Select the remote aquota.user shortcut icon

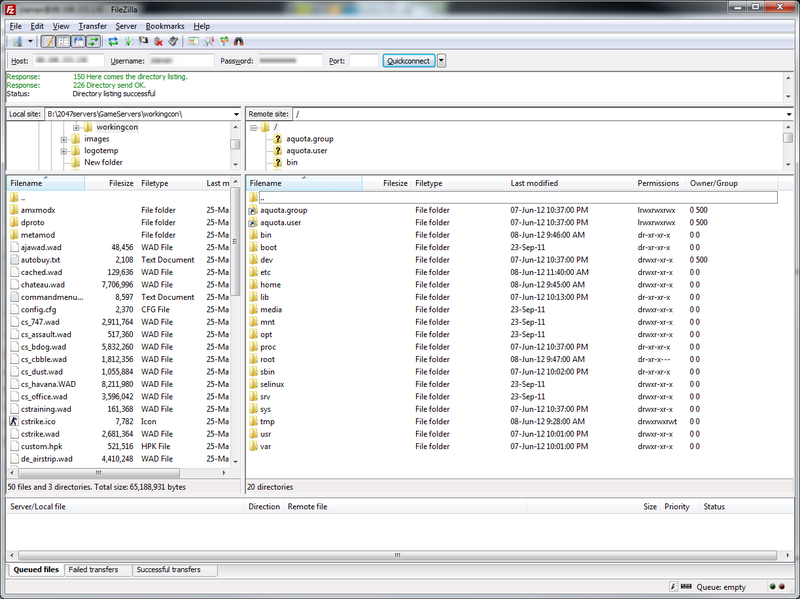(x=254, y=222)
